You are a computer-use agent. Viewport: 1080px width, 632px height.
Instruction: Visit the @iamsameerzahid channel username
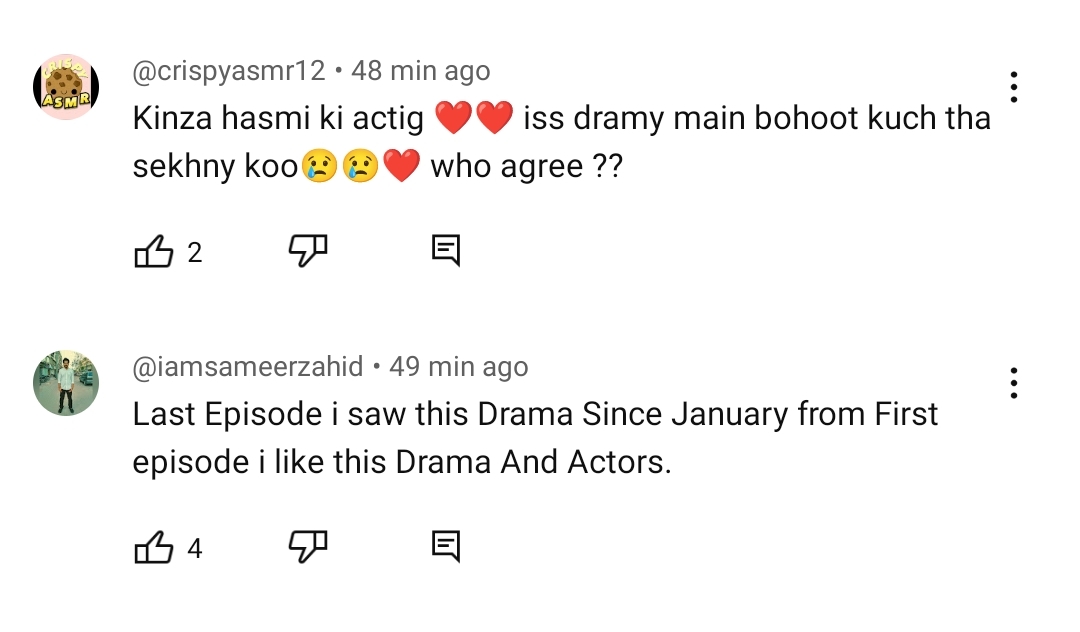[x=248, y=367]
